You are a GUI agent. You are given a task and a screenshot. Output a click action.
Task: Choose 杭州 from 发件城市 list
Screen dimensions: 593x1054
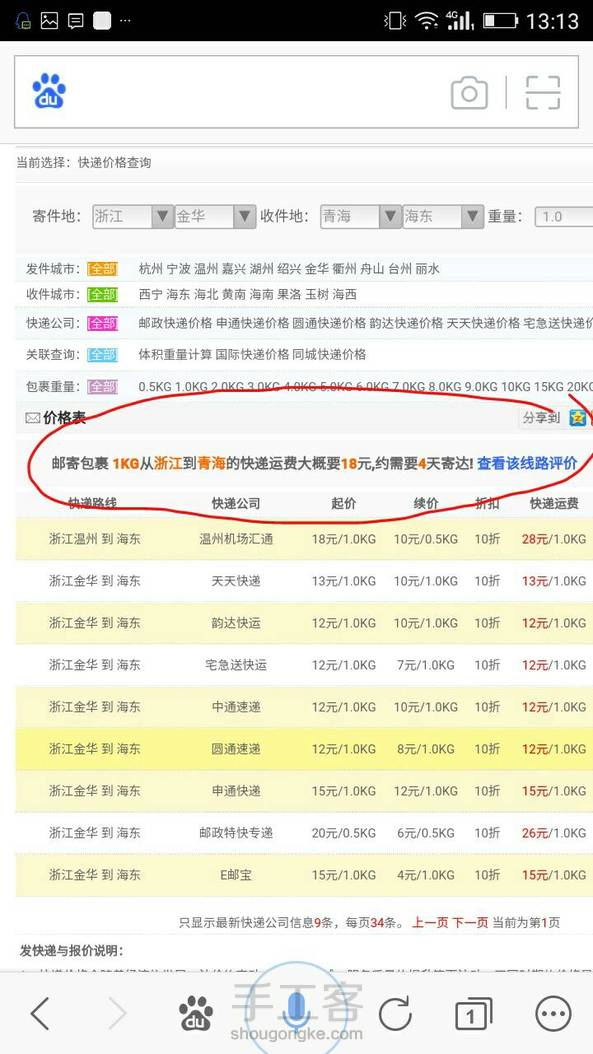(150, 269)
